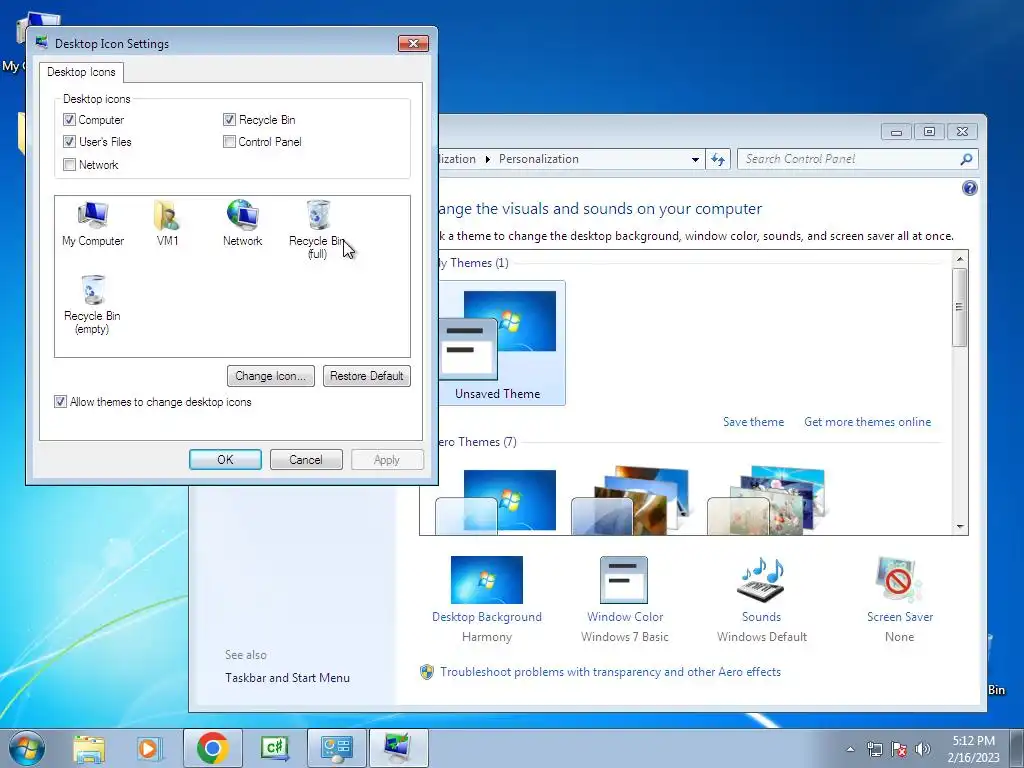The width and height of the screenshot is (1024, 768).
Task: Uncheck the User's Files checkbox
Action: tap(69, 142)
